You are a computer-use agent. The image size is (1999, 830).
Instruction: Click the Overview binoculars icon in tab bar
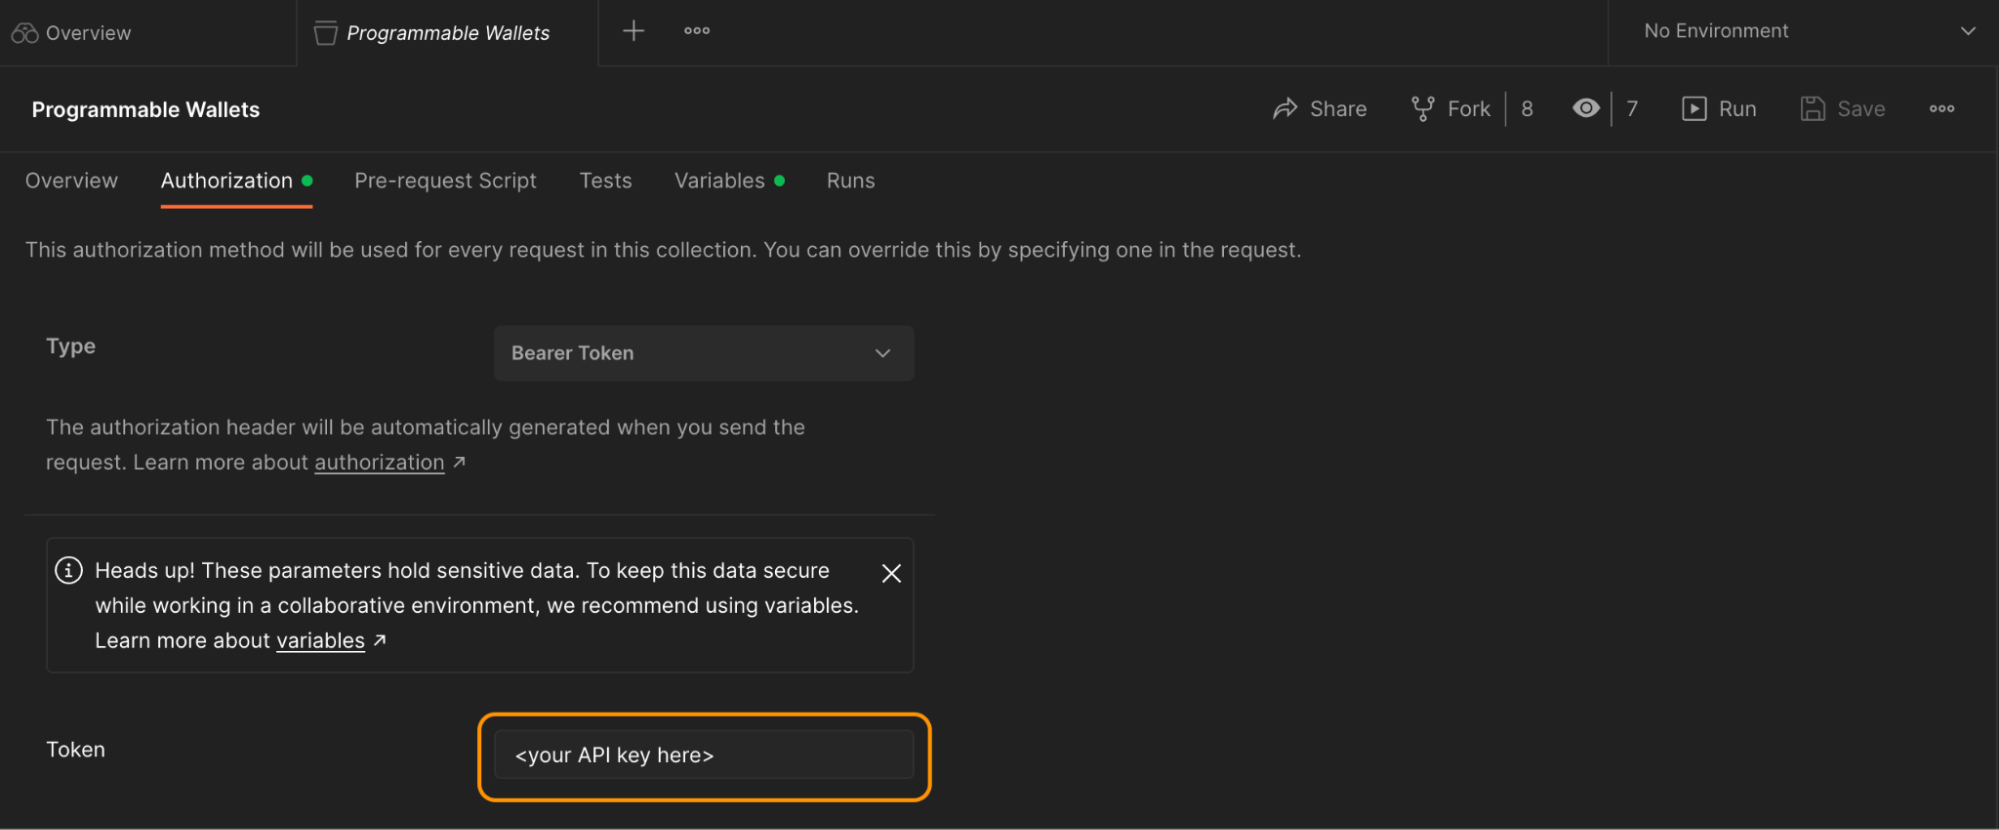click(x=25, y=33)
